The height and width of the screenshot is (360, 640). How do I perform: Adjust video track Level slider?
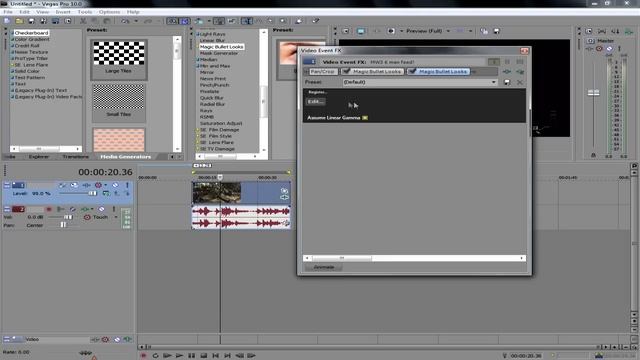coord(93,193)
